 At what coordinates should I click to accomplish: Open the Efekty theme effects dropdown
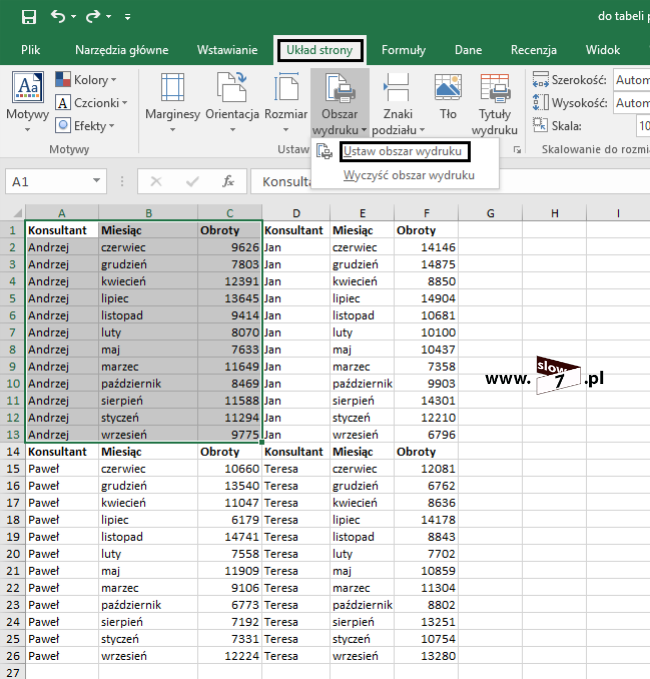[x=85, y=126]
